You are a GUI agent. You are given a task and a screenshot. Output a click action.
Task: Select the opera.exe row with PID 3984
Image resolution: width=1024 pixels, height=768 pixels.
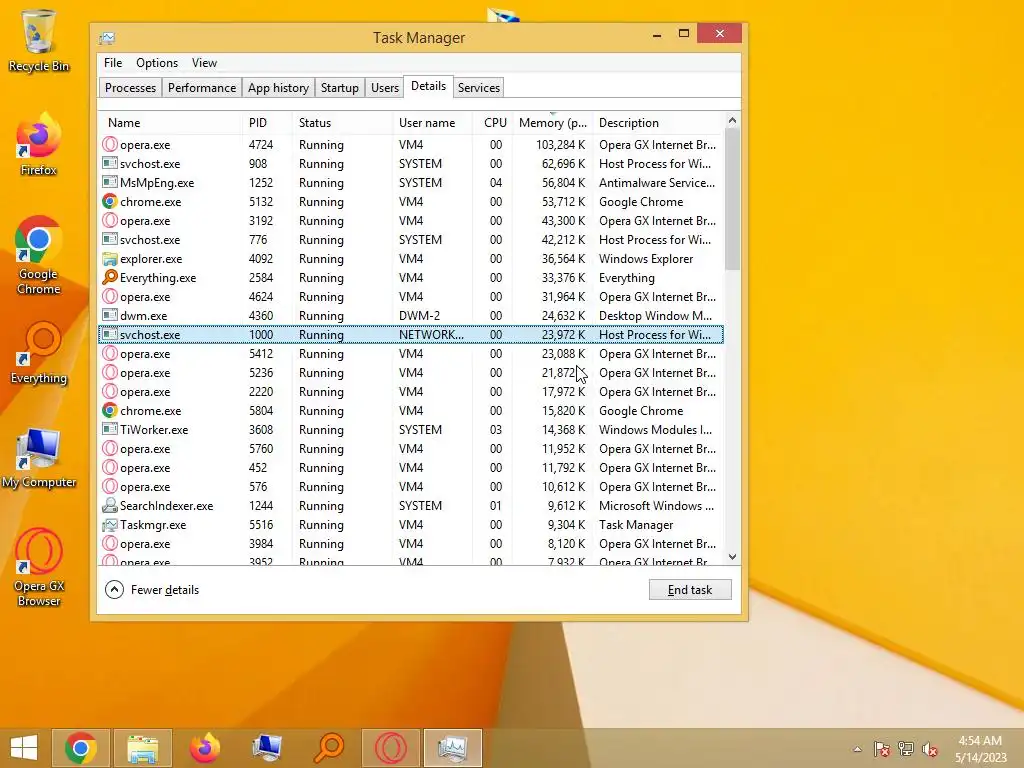411,543
